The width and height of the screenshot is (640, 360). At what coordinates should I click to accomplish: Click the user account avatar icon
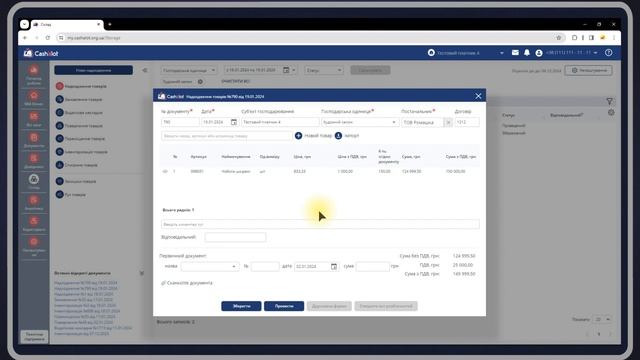pyautogui.click(x=539, y=53)
